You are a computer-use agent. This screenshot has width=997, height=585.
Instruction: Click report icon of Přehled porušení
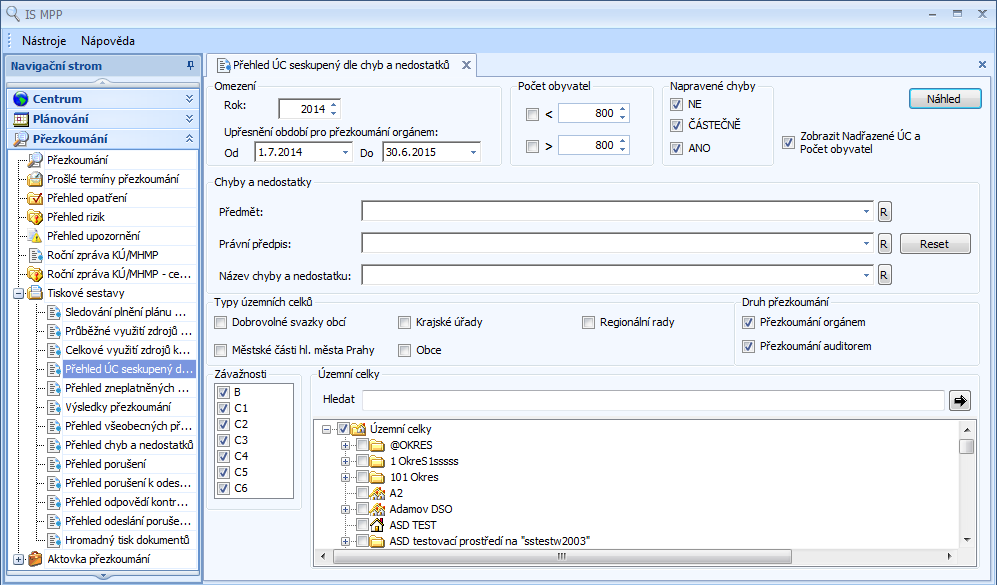click(x=54, y=464)
